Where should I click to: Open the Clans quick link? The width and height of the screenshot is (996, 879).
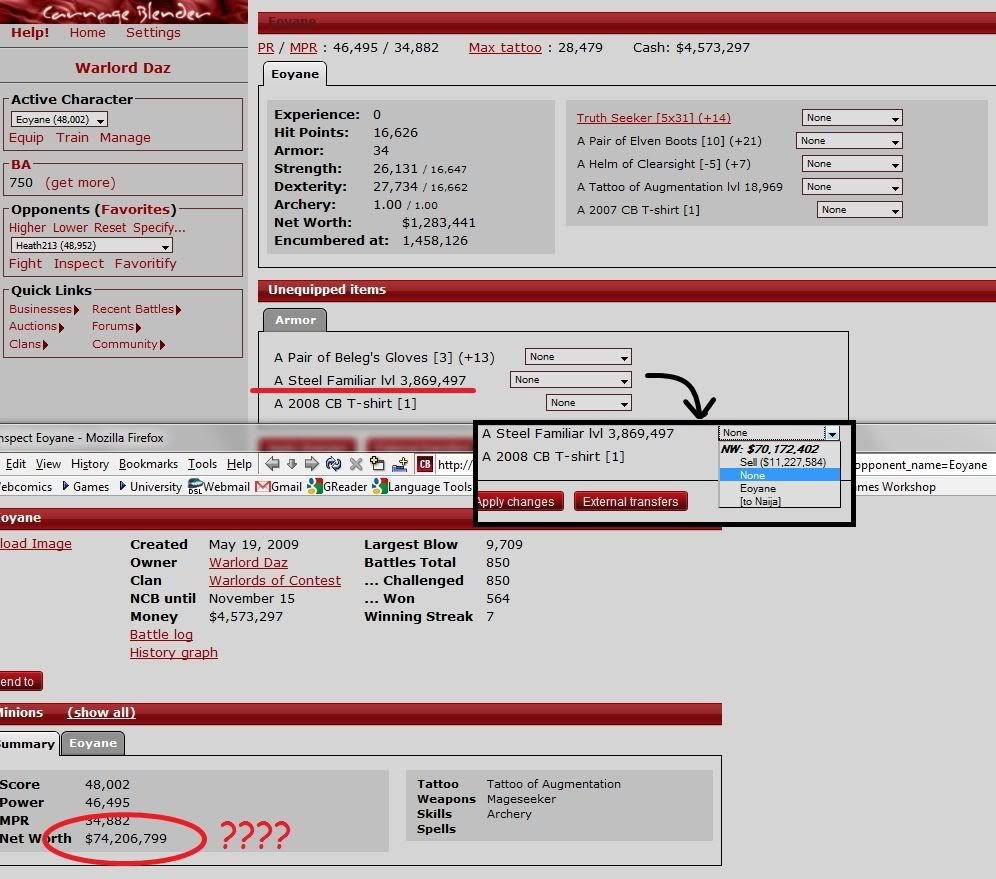tap(29, 344)
